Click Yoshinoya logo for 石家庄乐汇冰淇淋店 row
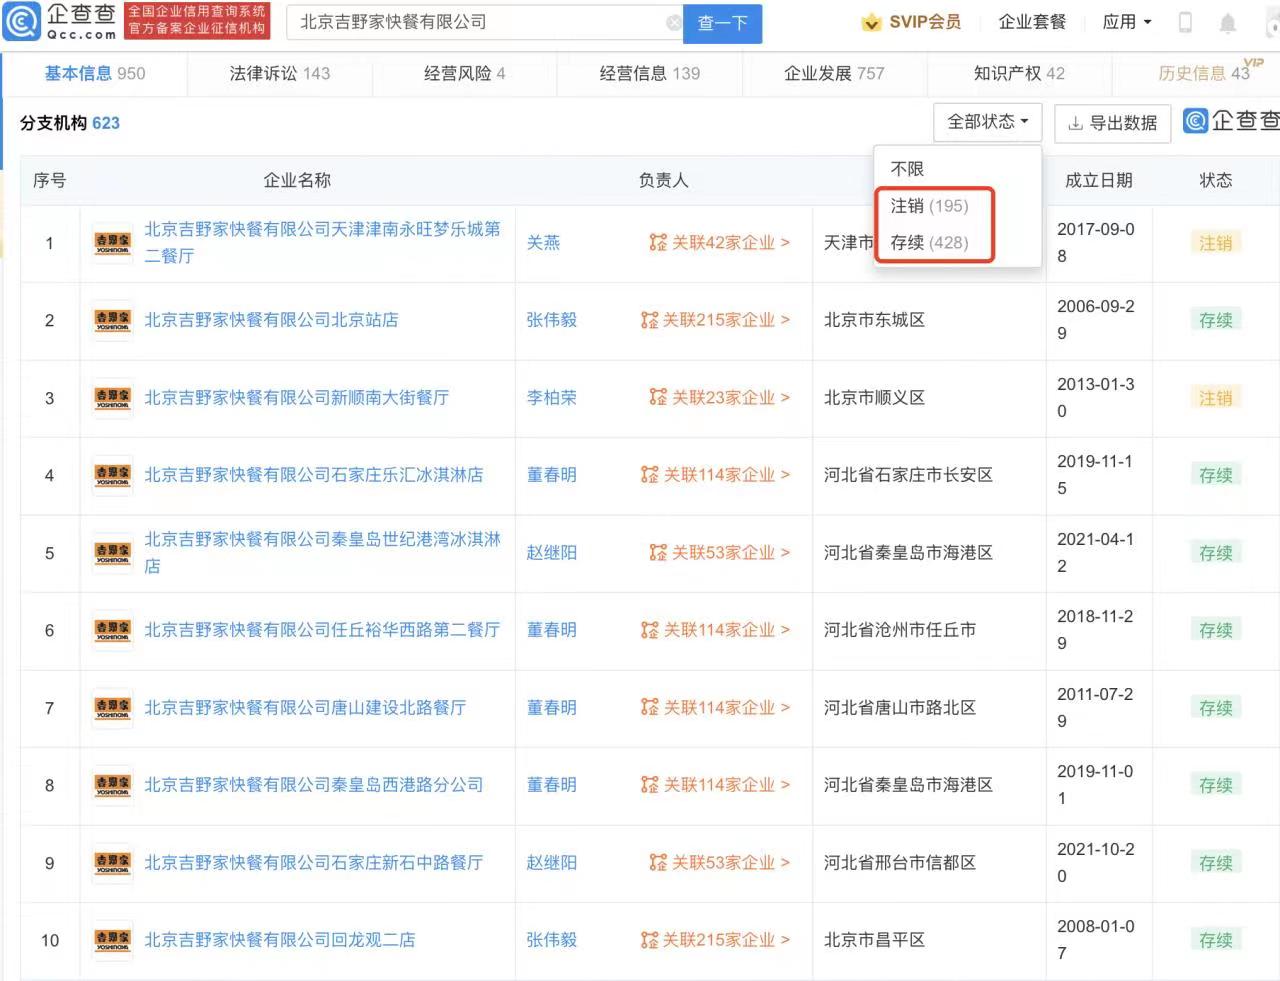Viewport: 1280px width, 981px height. pyautogui.click(x=113, y=475)
